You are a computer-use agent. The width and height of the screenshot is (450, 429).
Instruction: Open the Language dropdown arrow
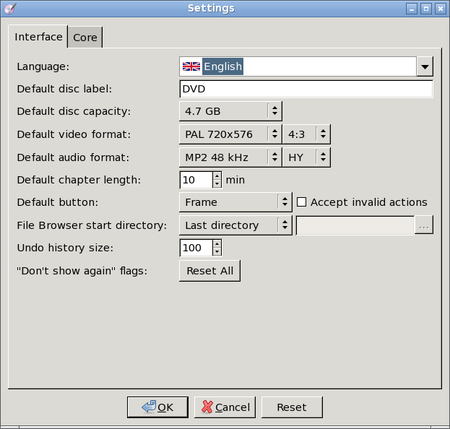pyautogui.click(x=425, y=66)
